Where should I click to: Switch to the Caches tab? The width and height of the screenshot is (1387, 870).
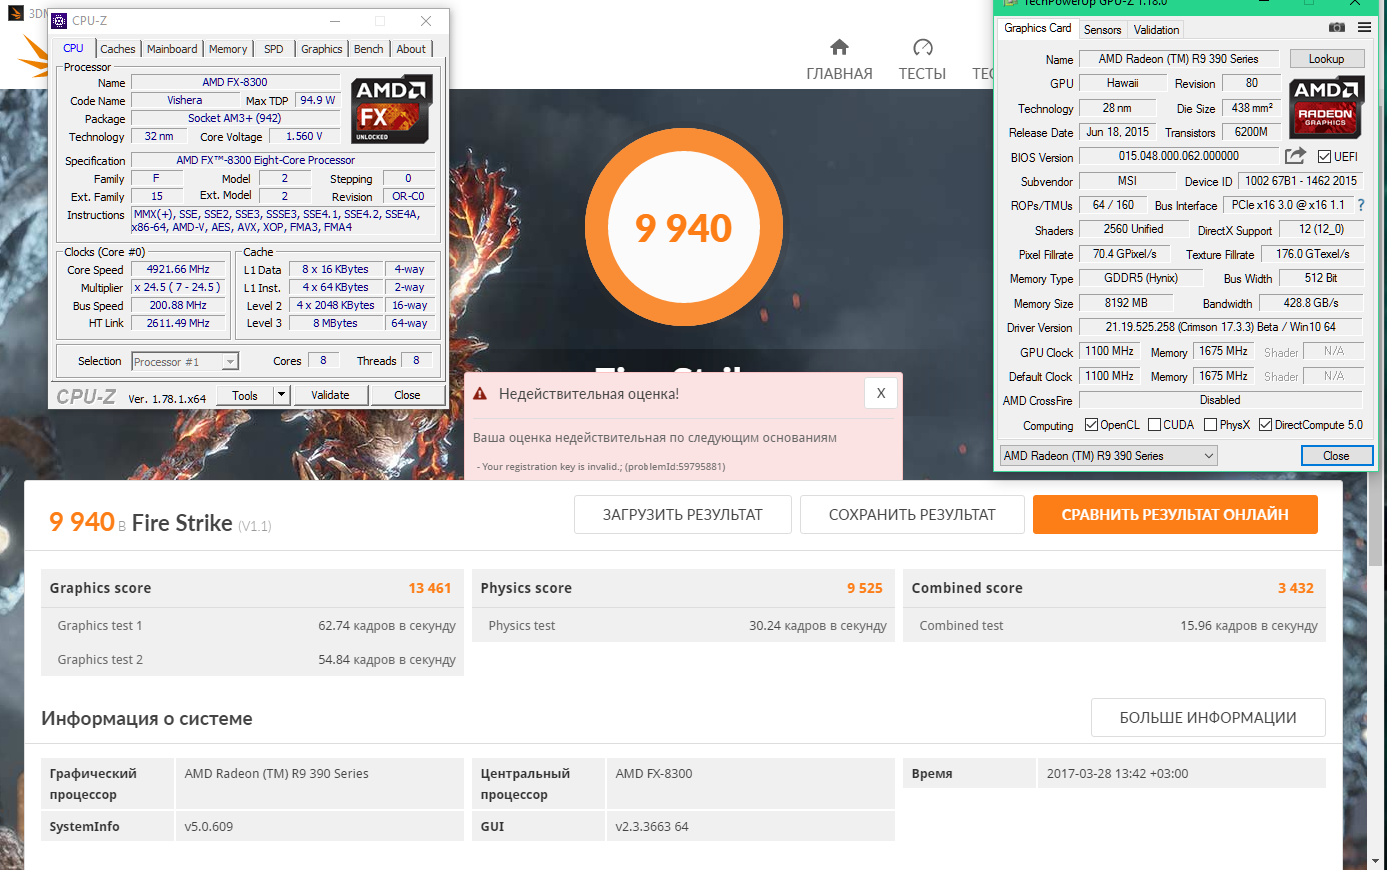(117, 49)
